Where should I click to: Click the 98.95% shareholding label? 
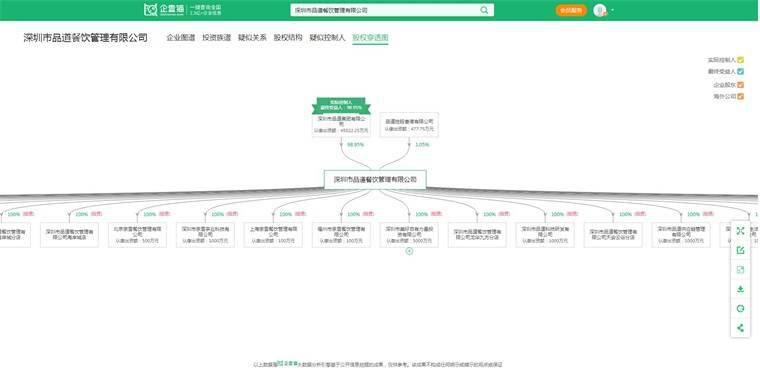tap(355, 144)
